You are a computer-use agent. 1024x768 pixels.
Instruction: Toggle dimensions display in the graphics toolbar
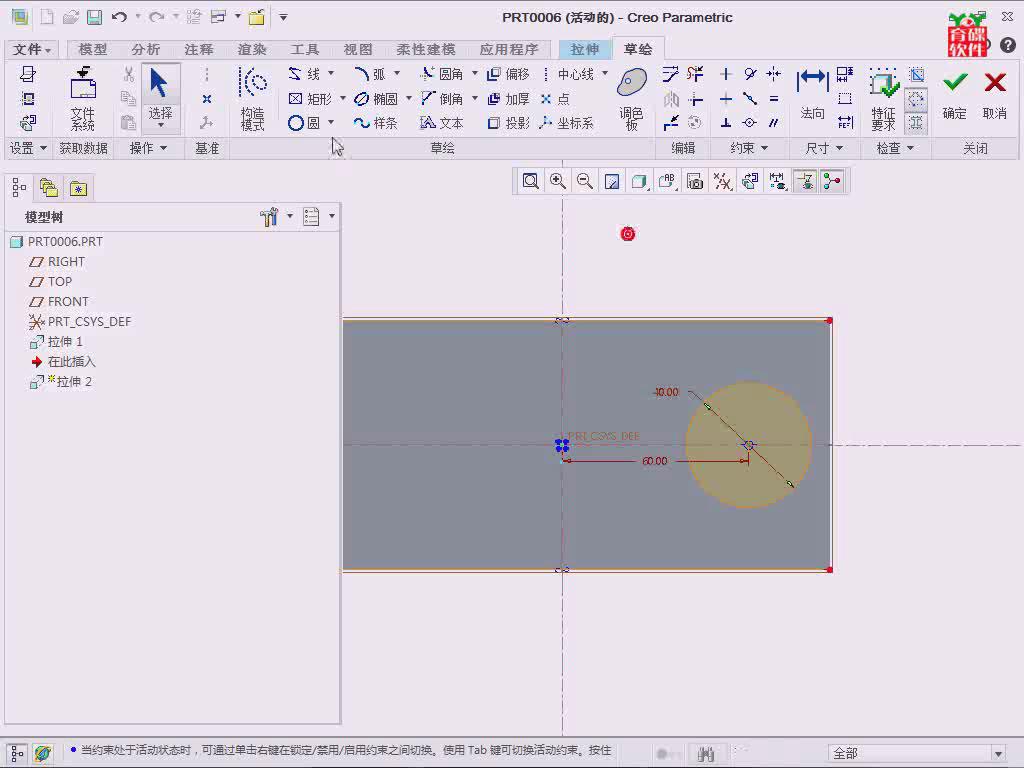point(777,181)
